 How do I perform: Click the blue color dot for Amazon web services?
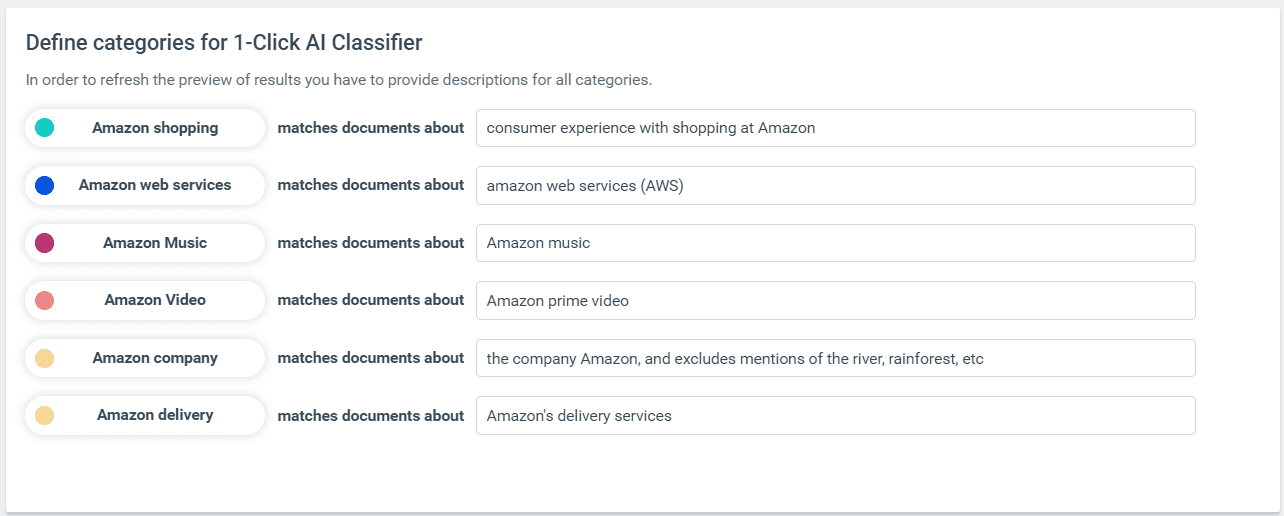tap(44, 185)
